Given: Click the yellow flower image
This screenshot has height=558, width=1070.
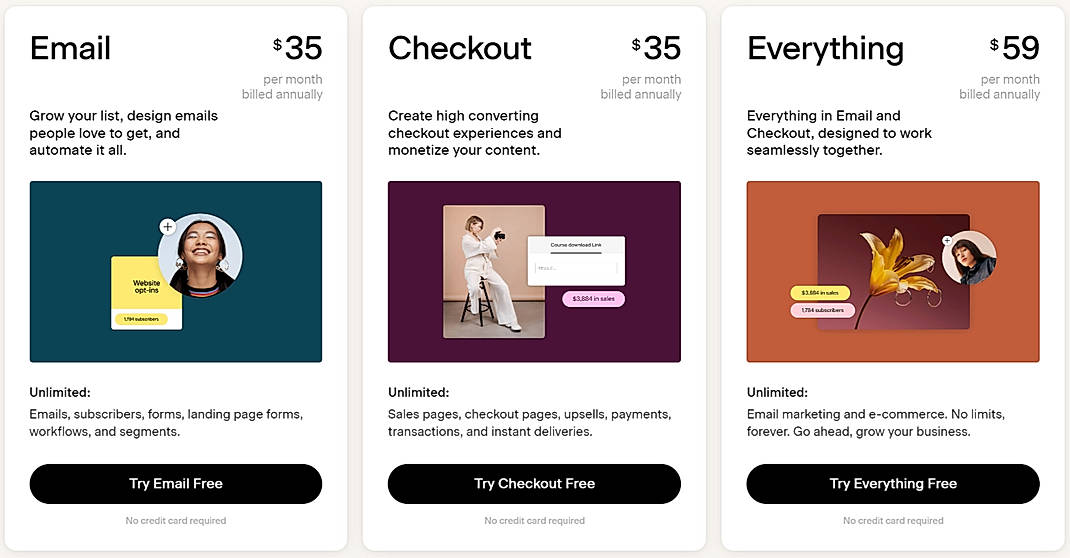Looking at the screenshot, I should click(885, 272).
